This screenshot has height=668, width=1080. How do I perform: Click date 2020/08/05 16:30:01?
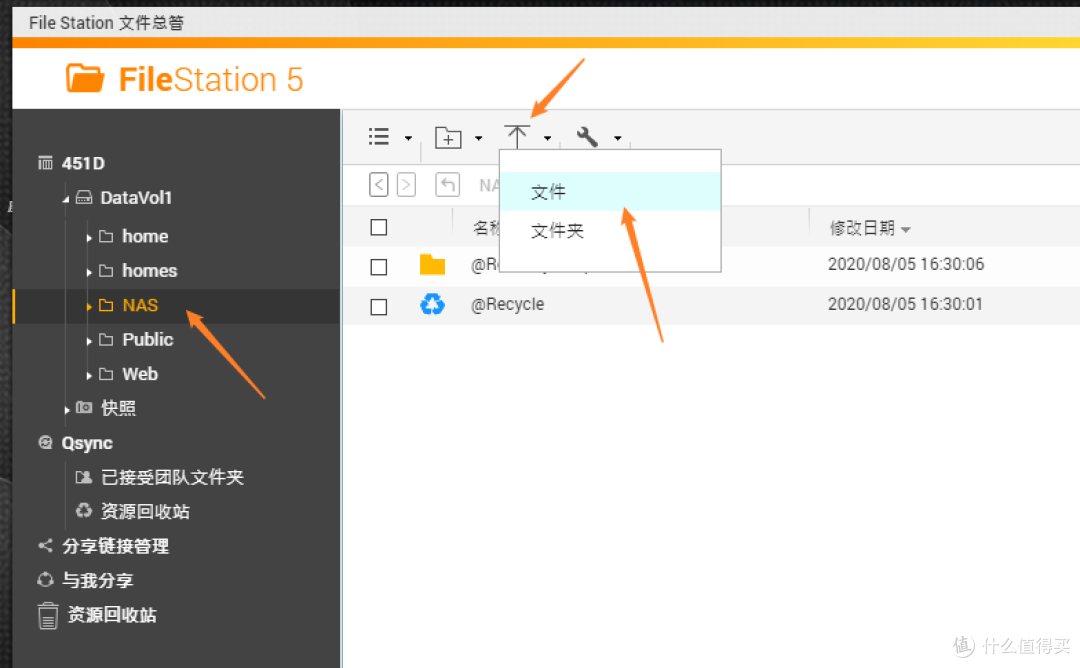(x=905, y=304)
